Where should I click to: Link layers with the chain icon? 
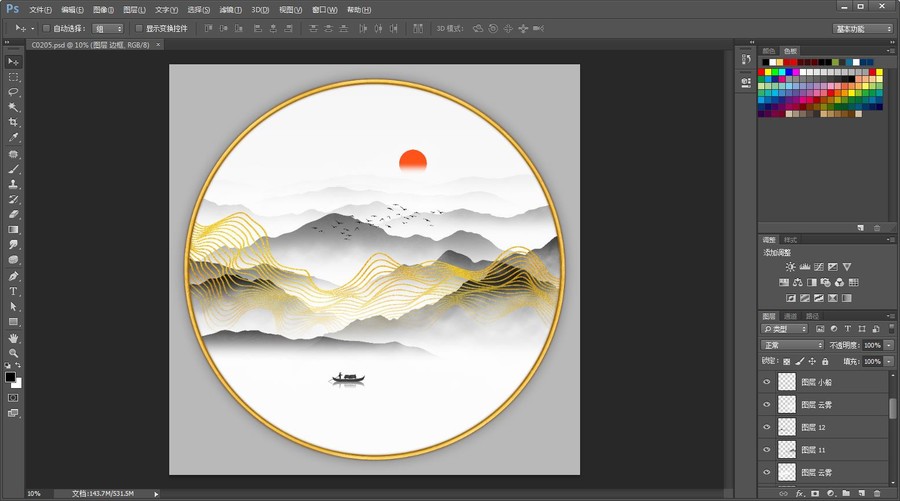click(783, 493)
